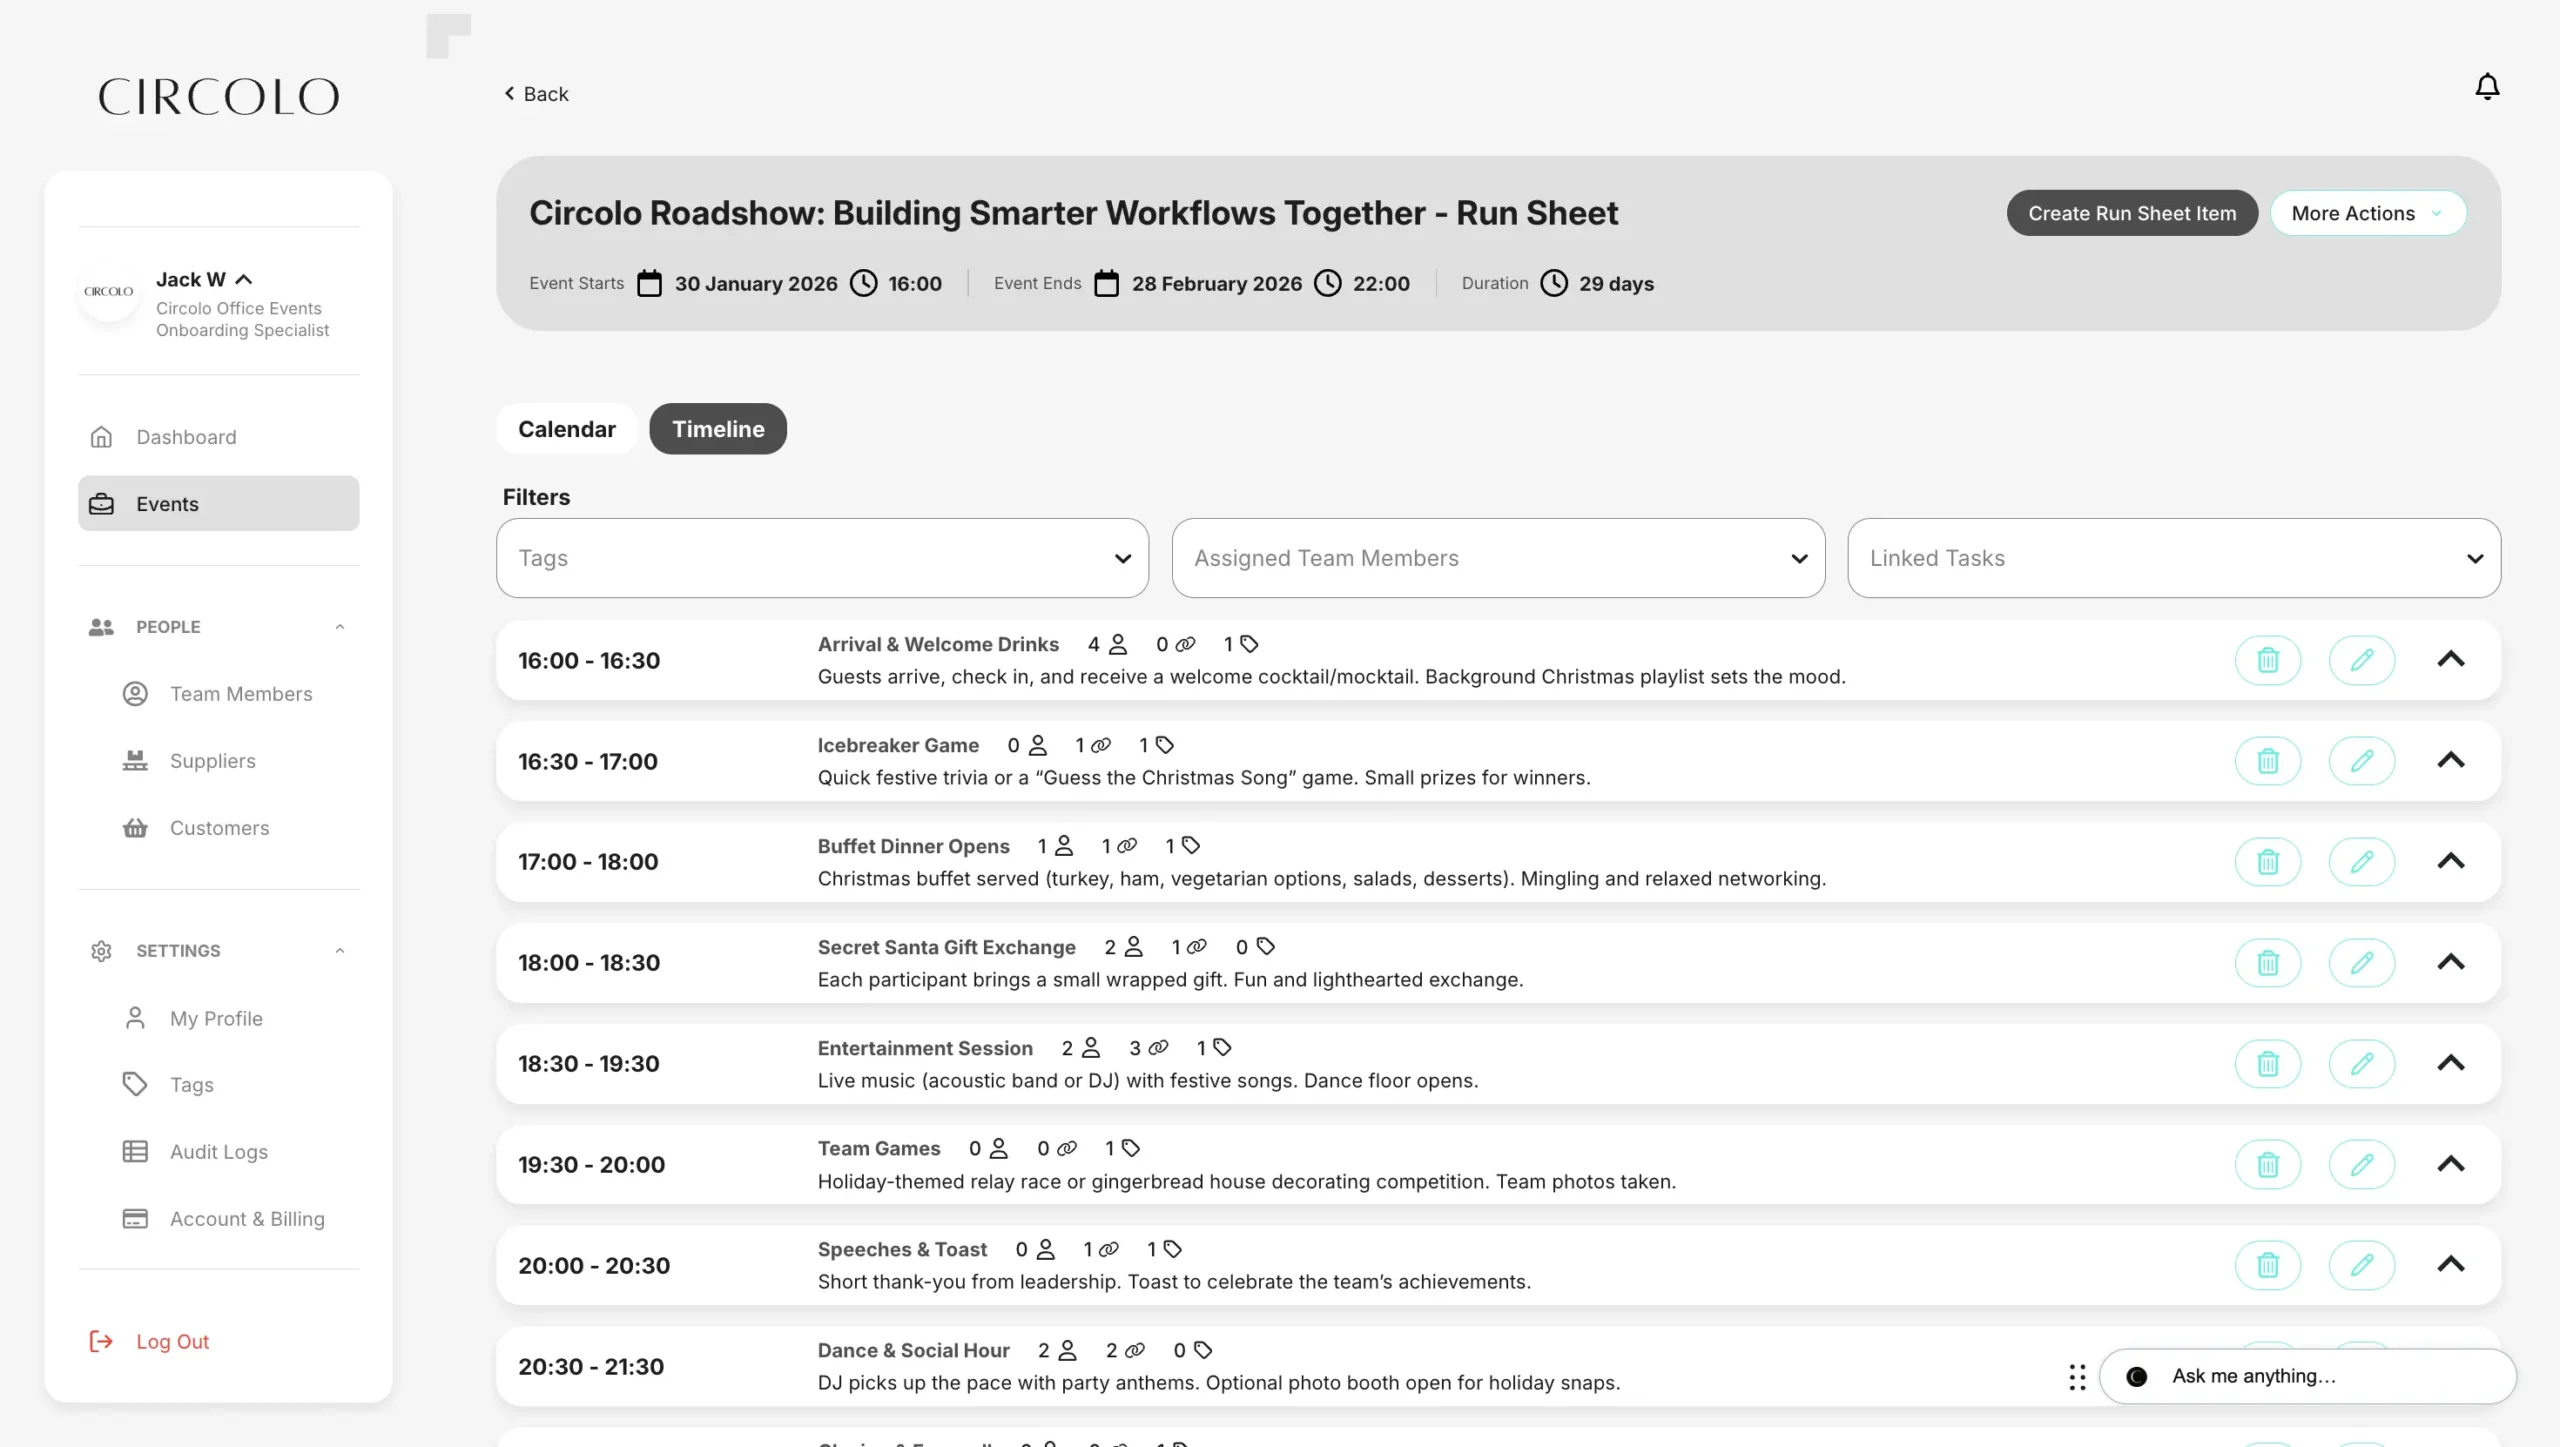2560x1447 pixels.
Task: Open the notifications bell
Action: pos(2487,87)
